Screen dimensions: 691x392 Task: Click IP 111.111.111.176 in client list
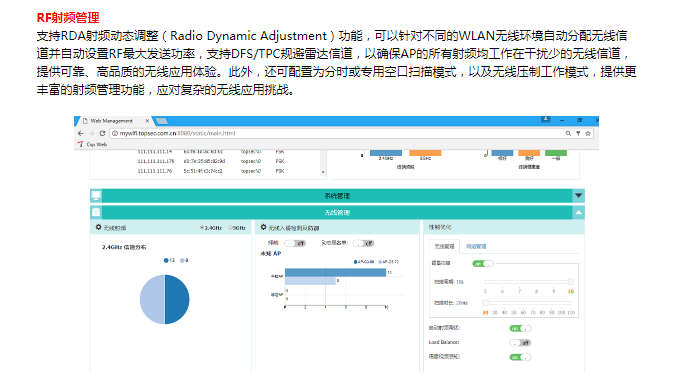[x=156, y=161]
